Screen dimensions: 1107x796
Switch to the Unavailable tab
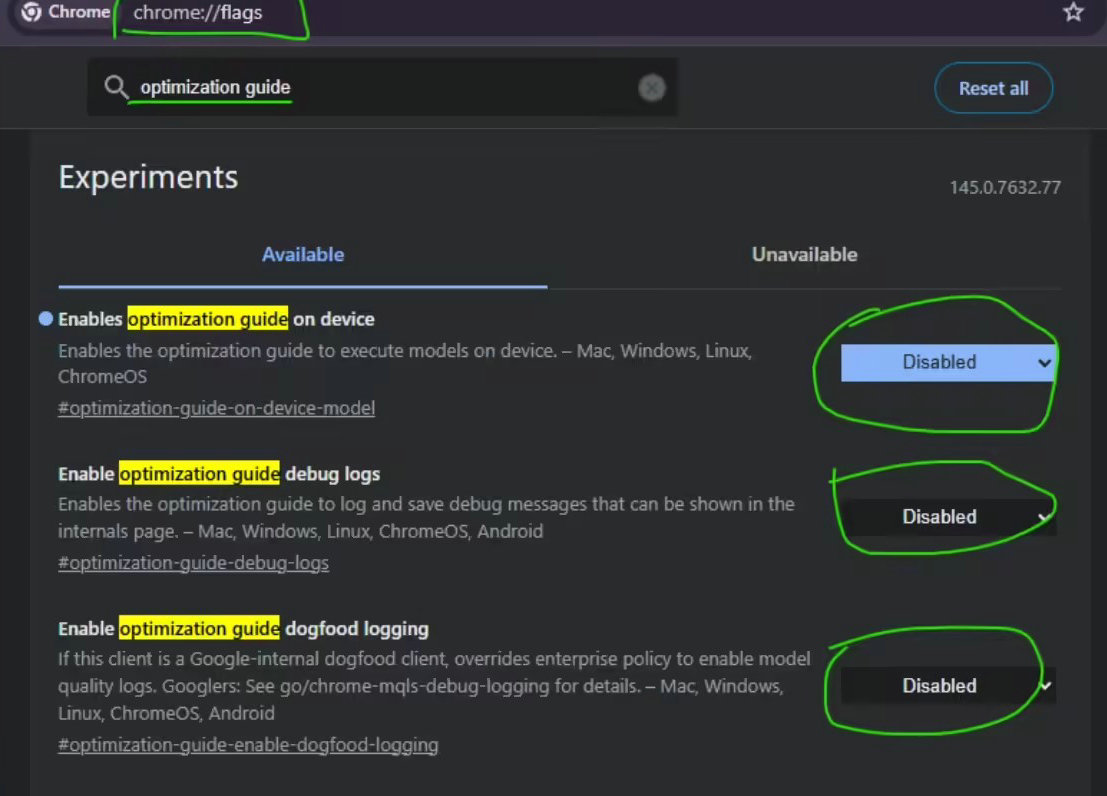coord(804,255)
